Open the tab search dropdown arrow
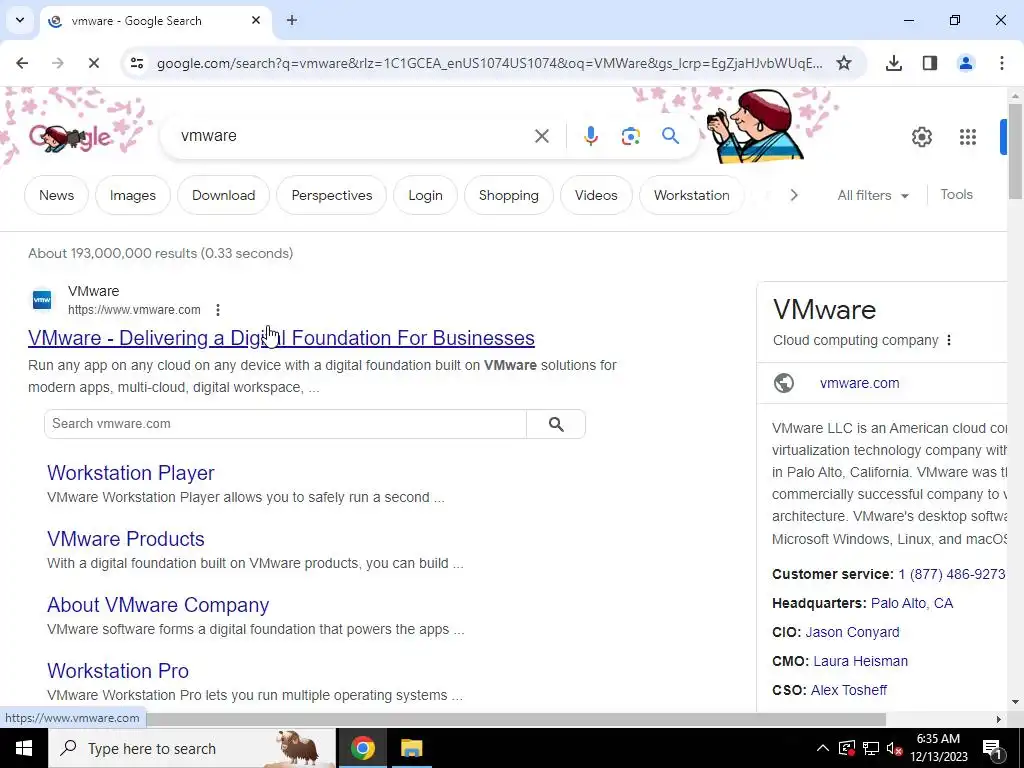The image size is (1024, 768). pos(20,20)
